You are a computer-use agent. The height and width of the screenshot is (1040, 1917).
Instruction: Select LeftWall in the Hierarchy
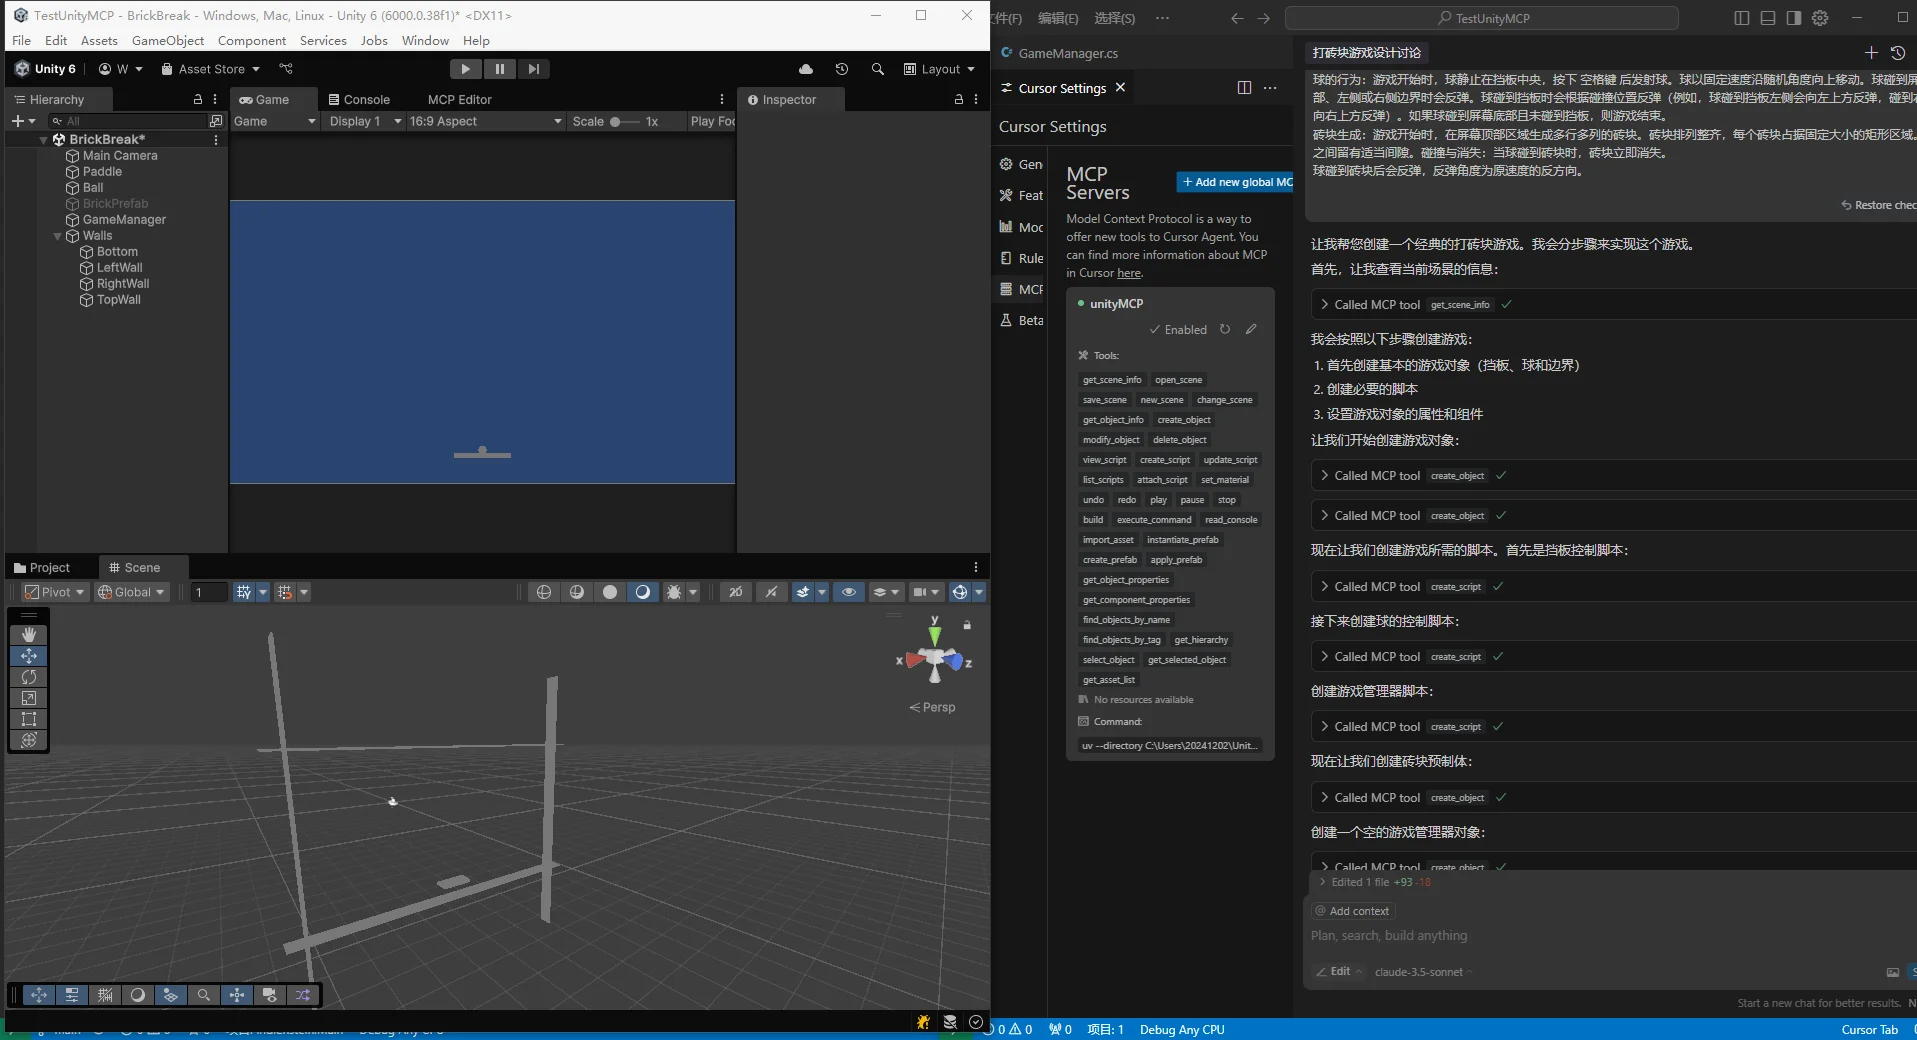[119, 268]
